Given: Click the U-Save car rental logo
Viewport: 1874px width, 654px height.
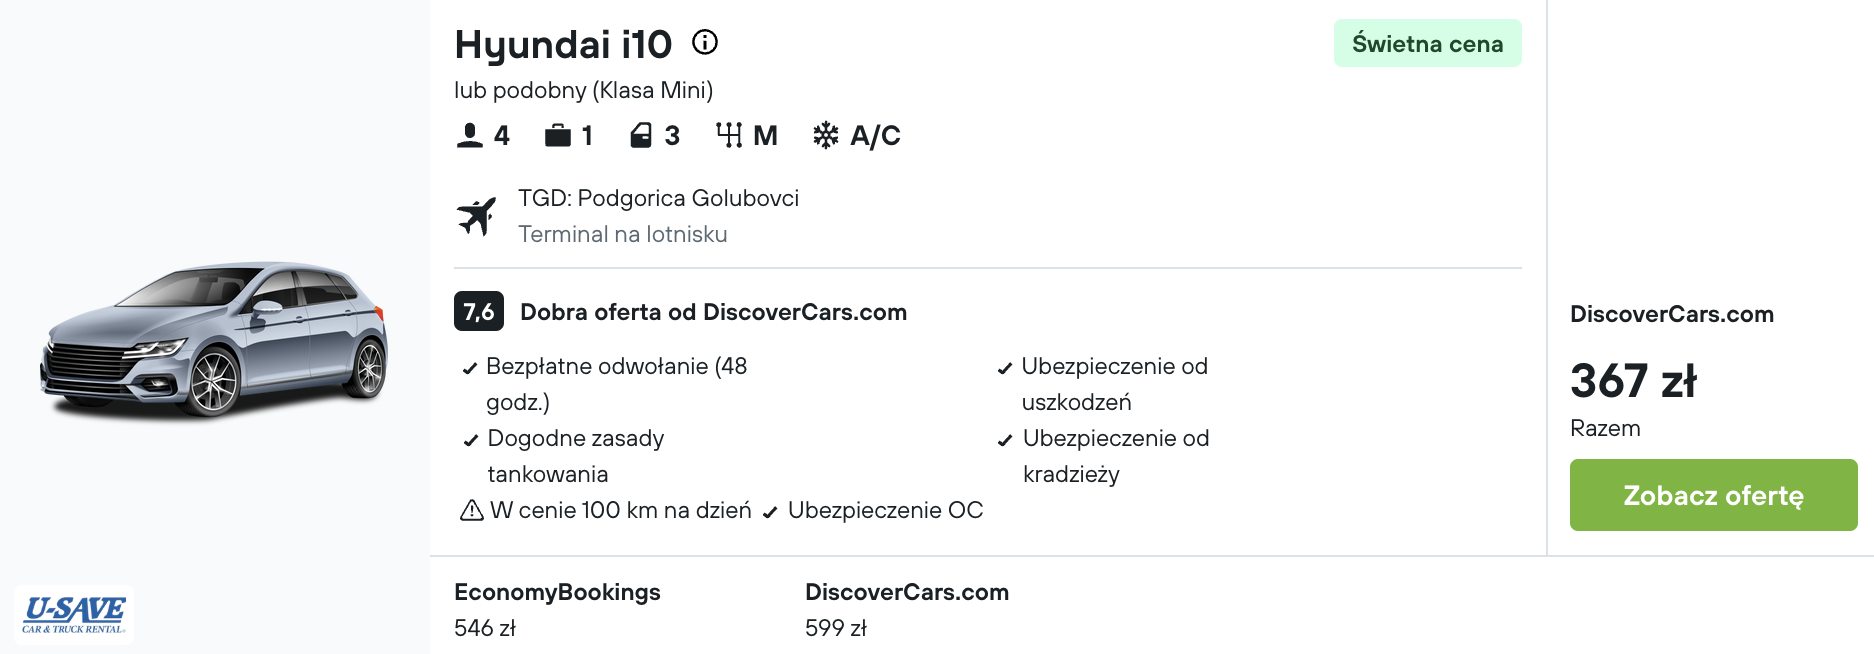Looking at the screenshot, I should click(x=75, y=613).
